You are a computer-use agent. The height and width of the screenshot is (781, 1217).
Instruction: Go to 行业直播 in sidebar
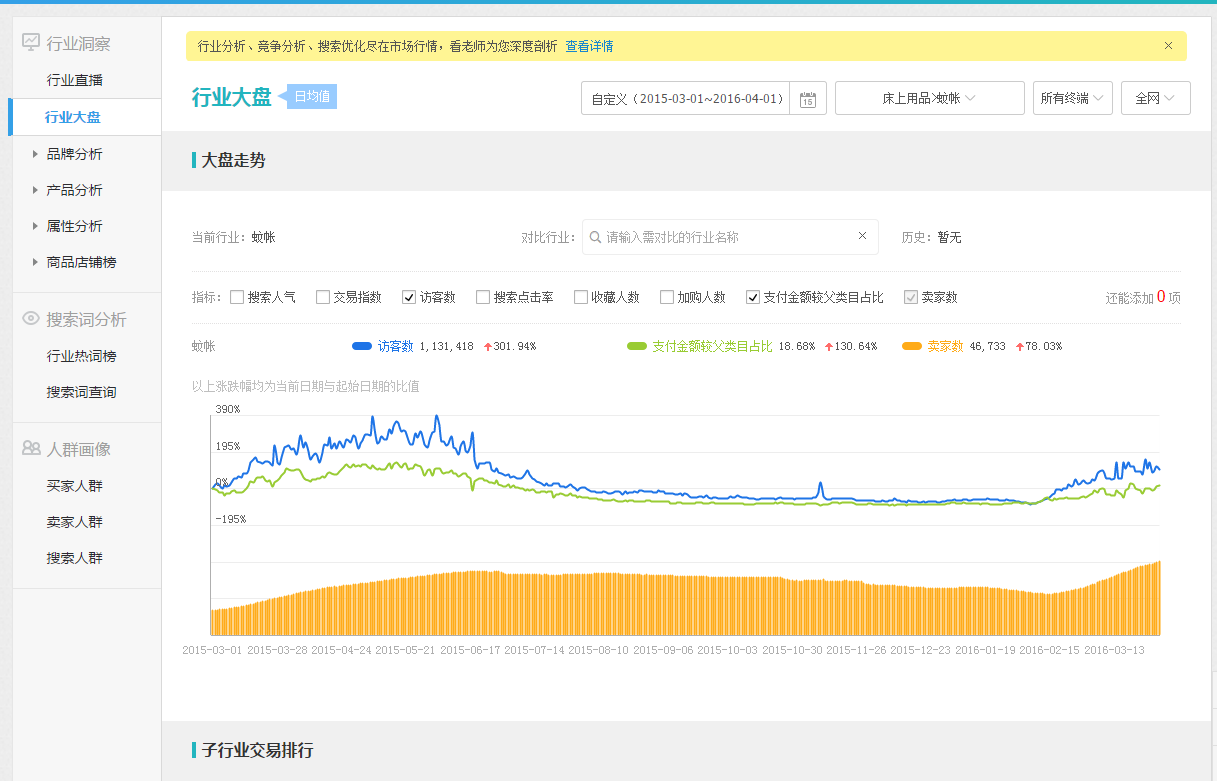click(74, 80)
